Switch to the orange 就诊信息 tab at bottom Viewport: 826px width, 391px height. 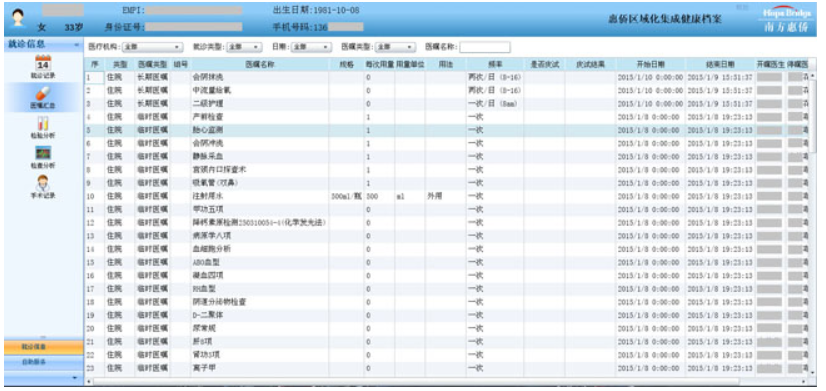click(x=43, y=347)
